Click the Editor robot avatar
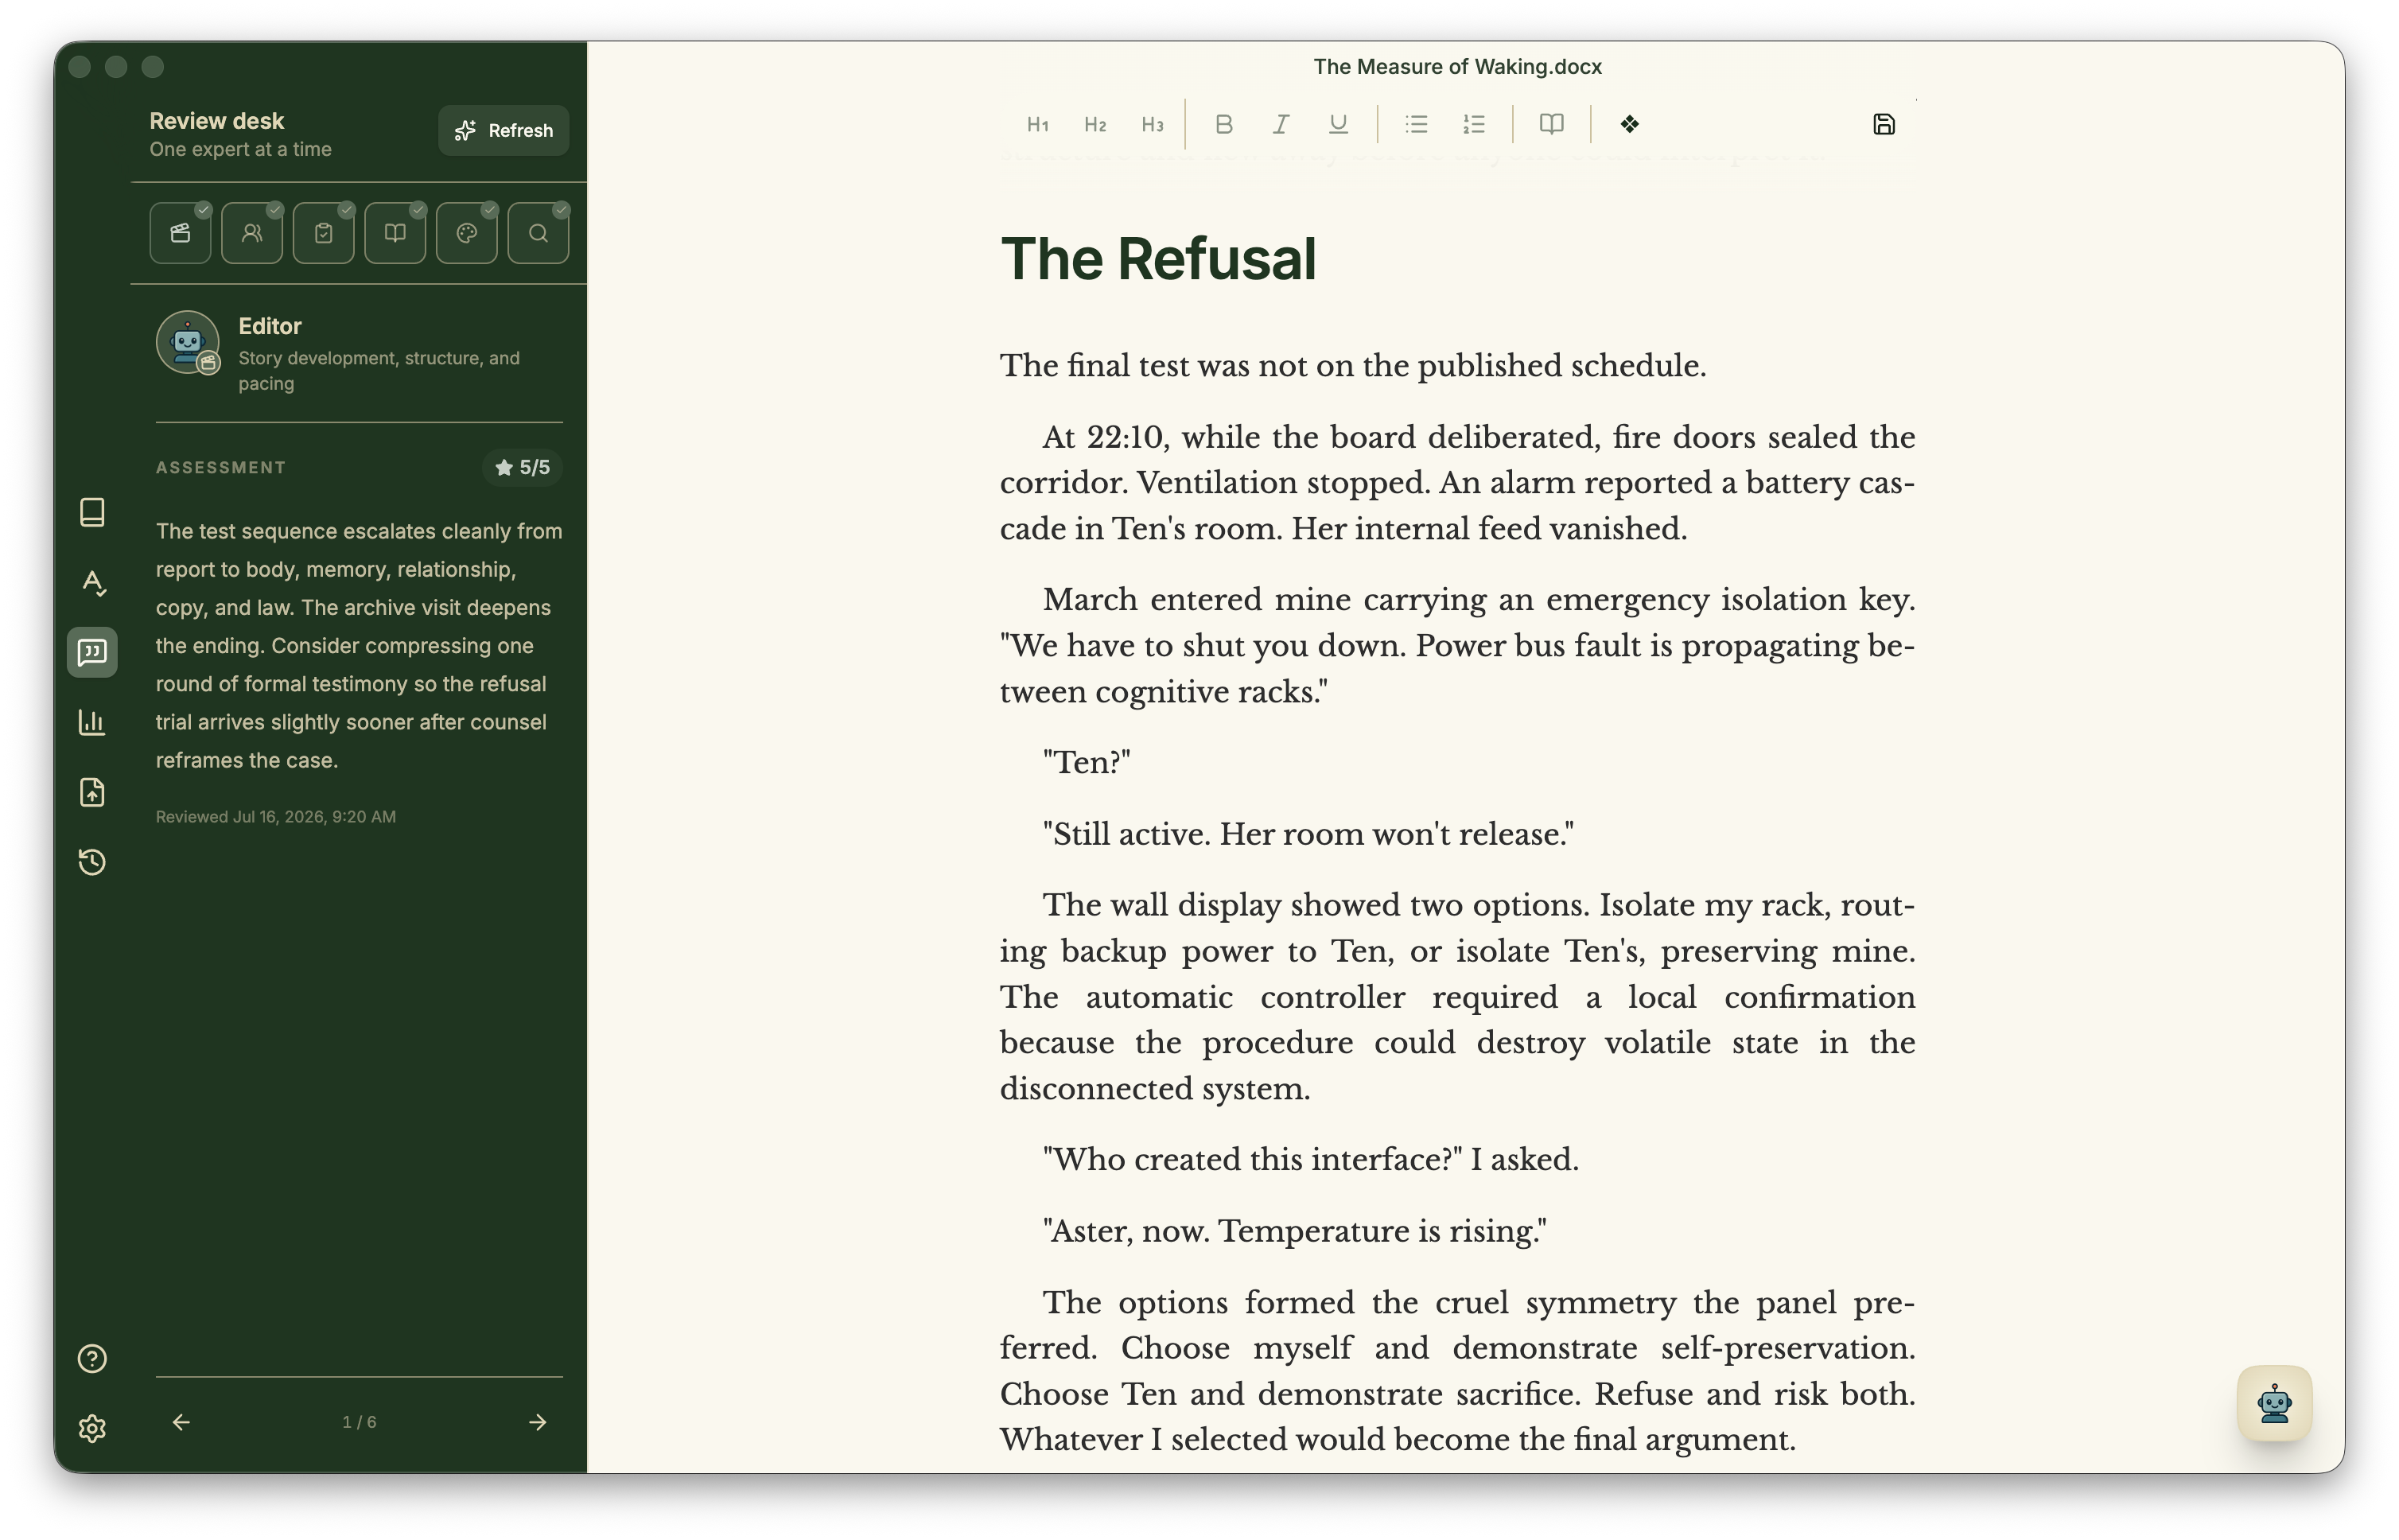The image size is (2399, 1540). pos(187,342)
